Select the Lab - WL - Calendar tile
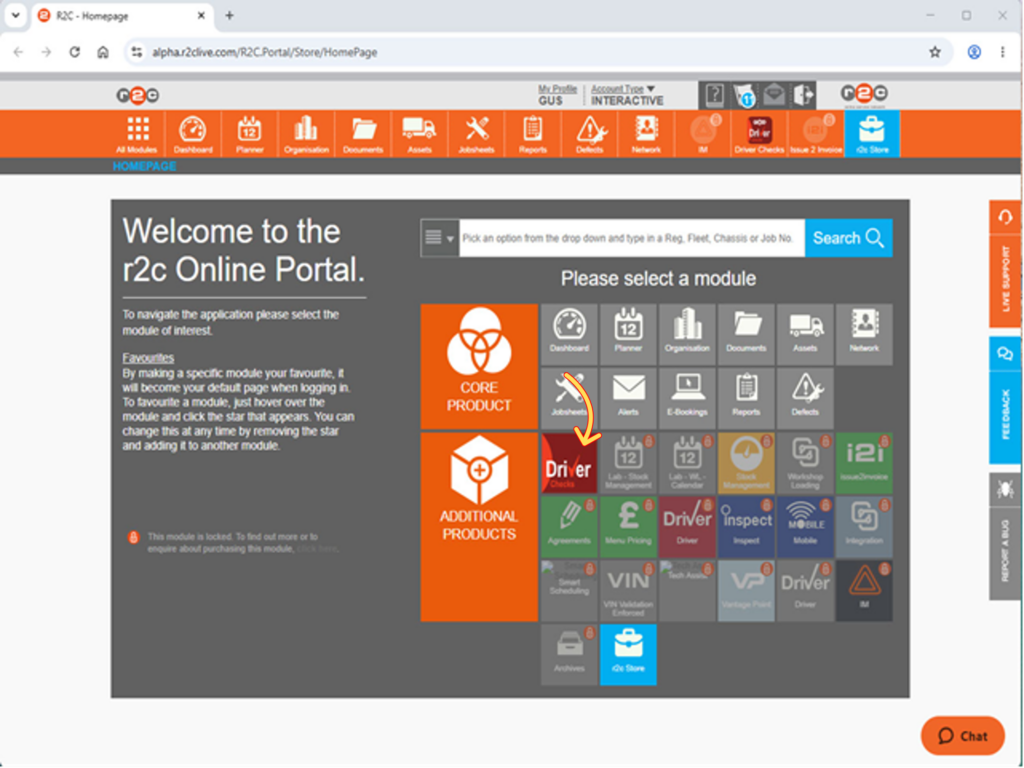 tap(687, 462)
